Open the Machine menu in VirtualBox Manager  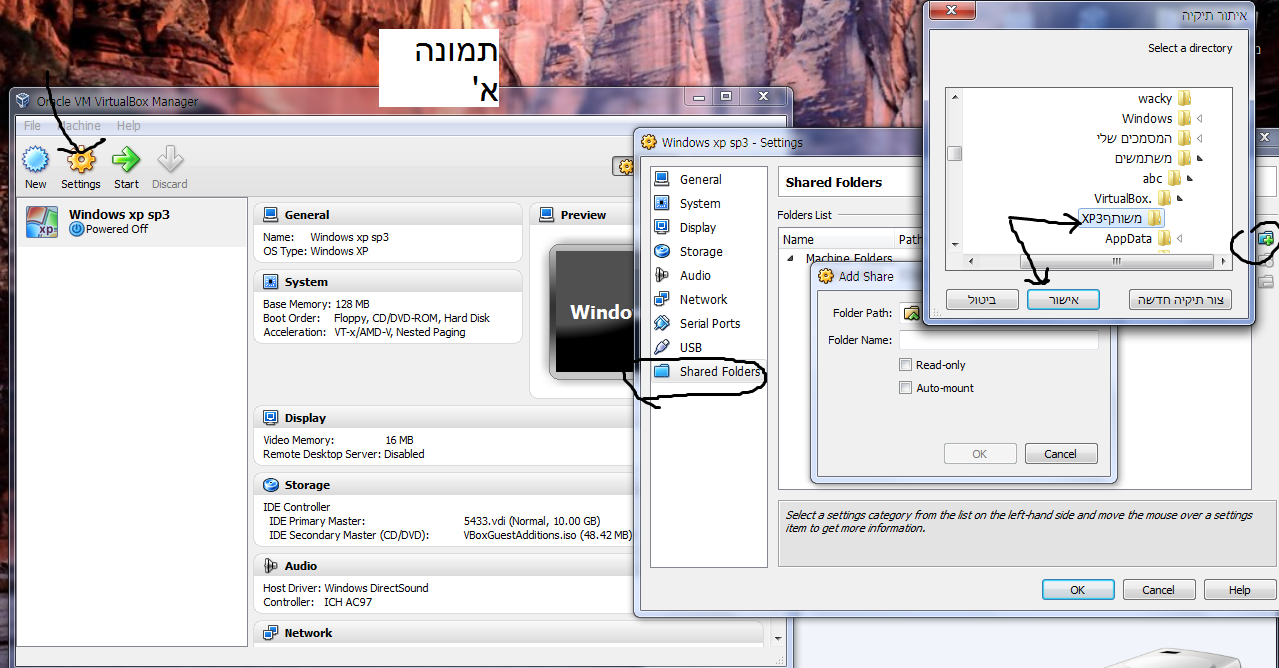pos(79,126)
